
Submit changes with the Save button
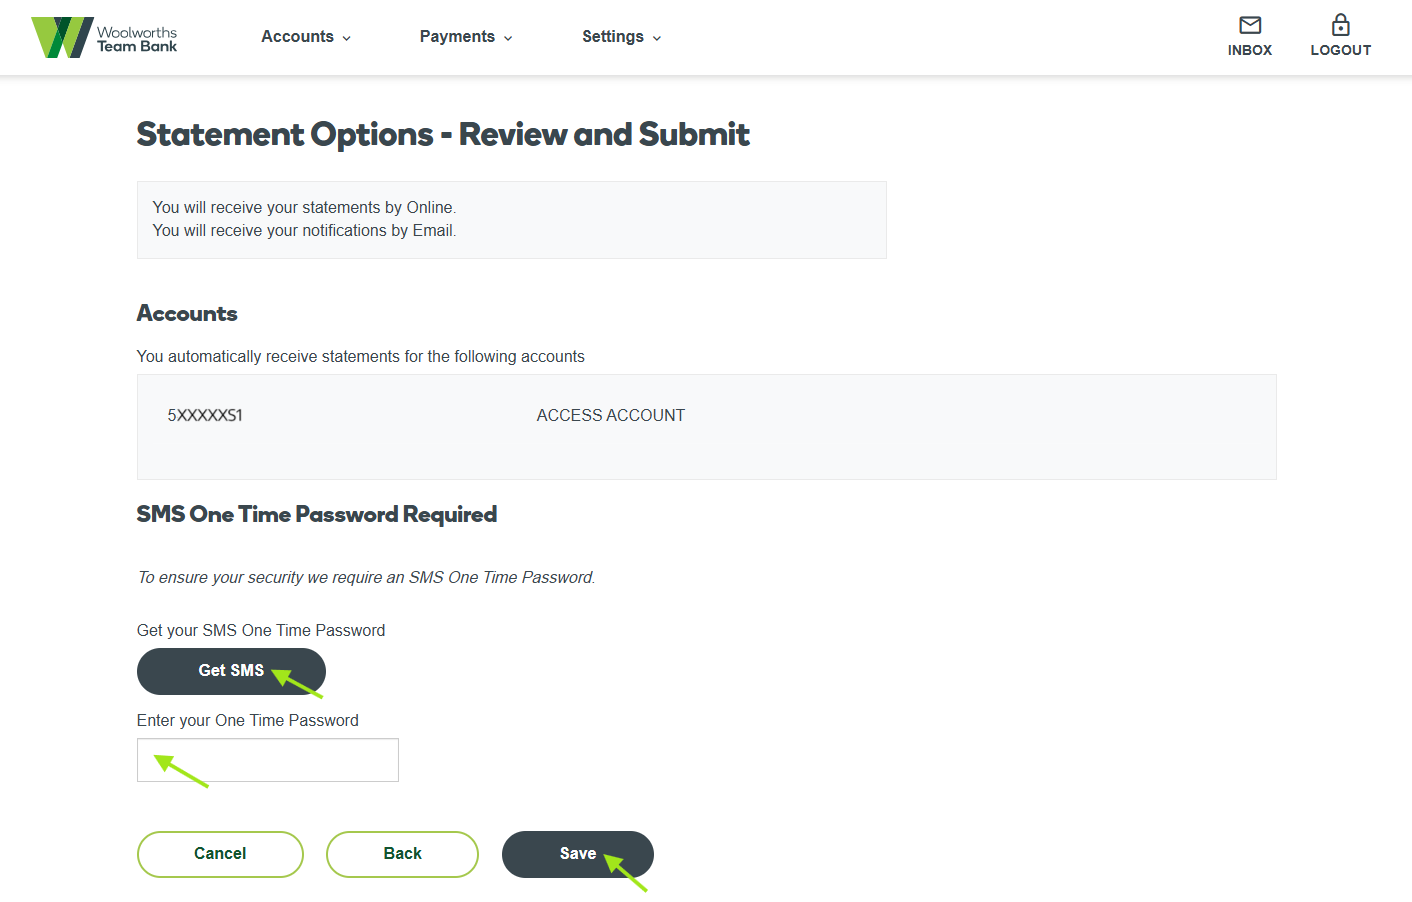tap(577, 854)
